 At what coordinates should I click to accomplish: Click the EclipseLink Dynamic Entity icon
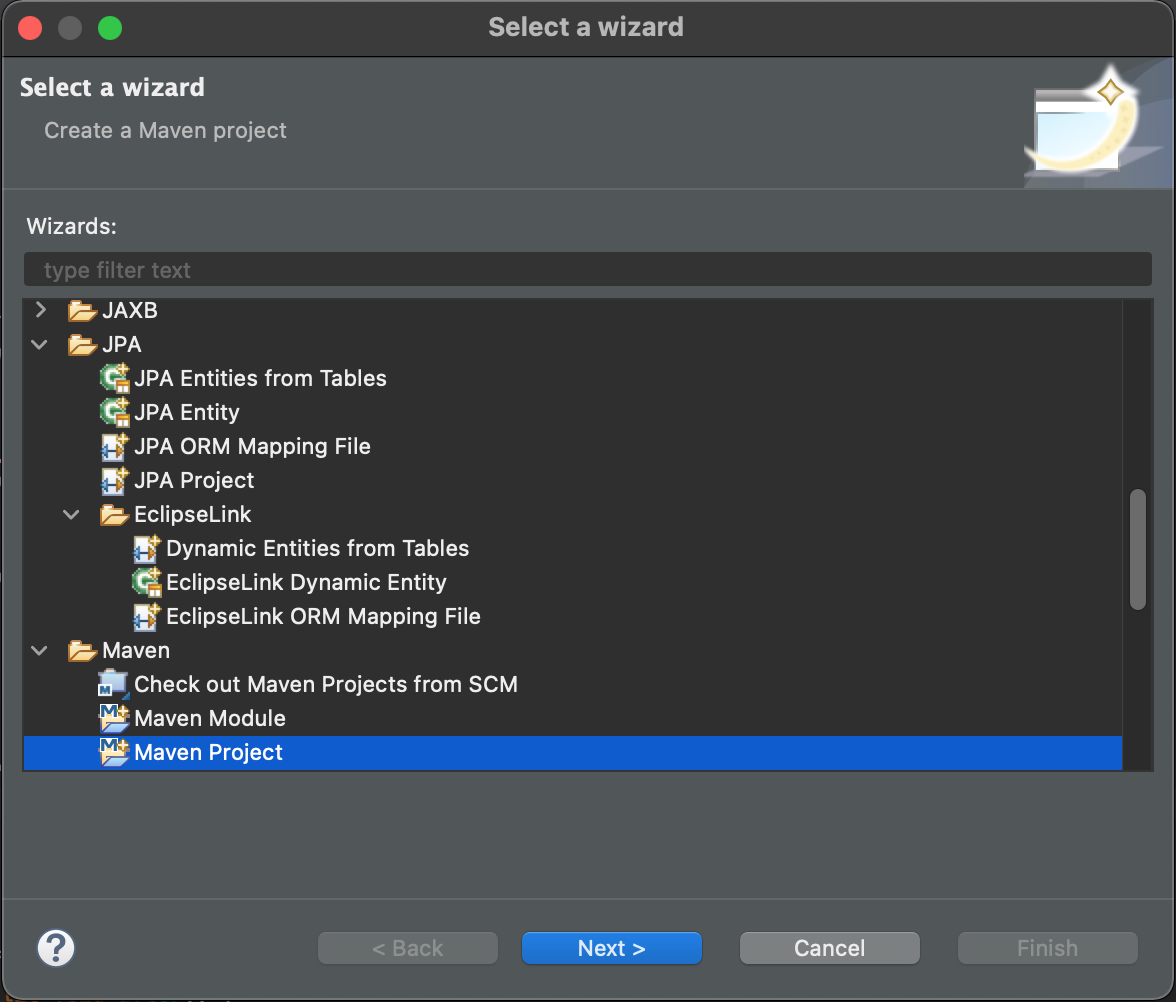tap(147, 582)
